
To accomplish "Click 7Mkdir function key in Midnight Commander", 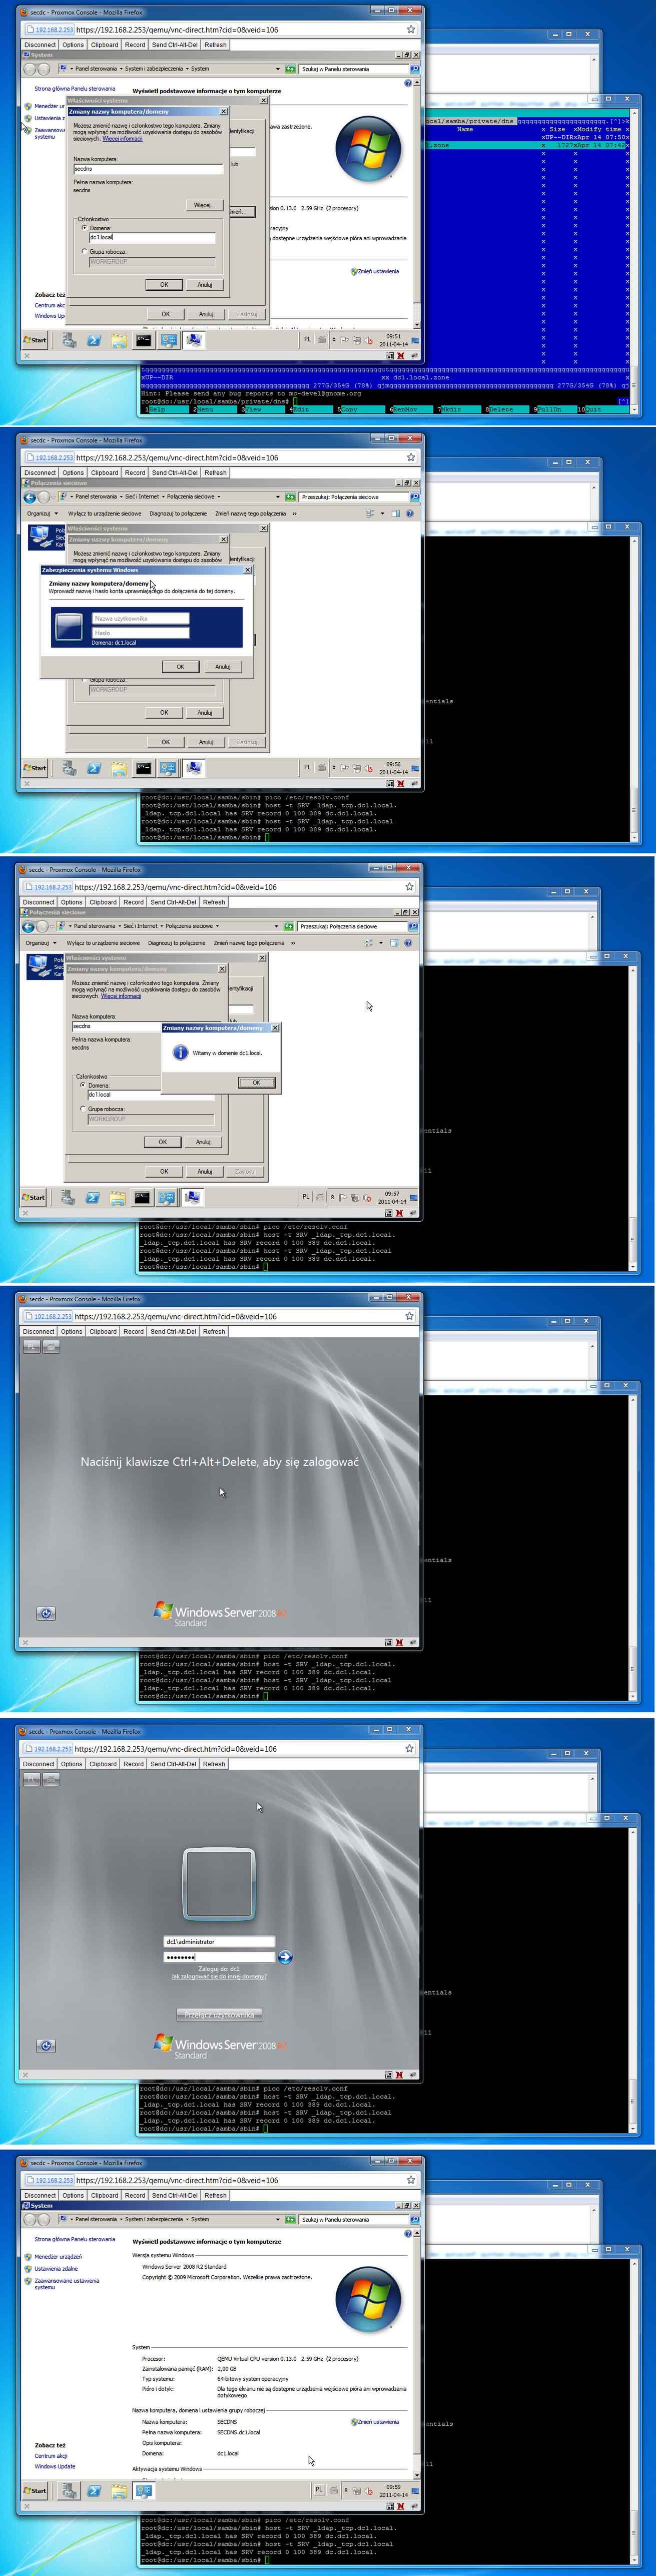I will coord(452,409).
